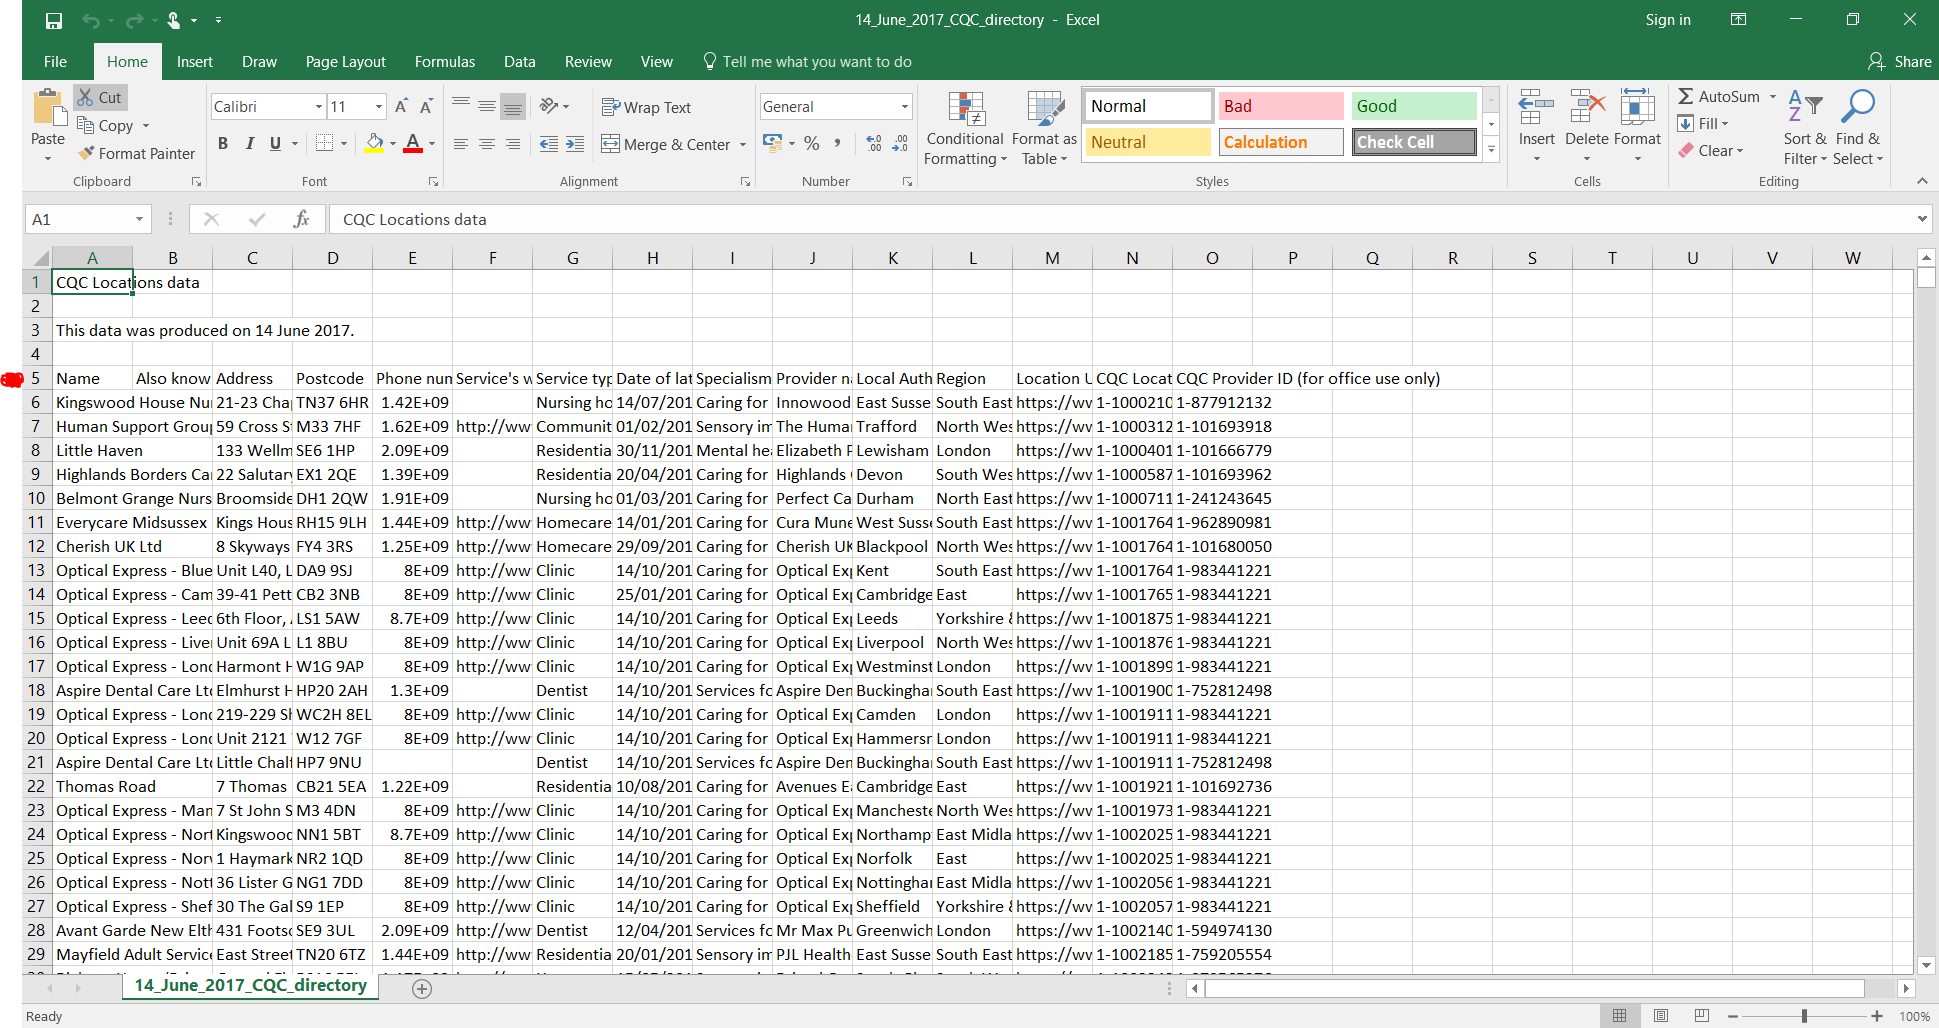Enable Wrap Text for selection
Viewport: 1939px width, 1028px height.
(x=647, y=106)
